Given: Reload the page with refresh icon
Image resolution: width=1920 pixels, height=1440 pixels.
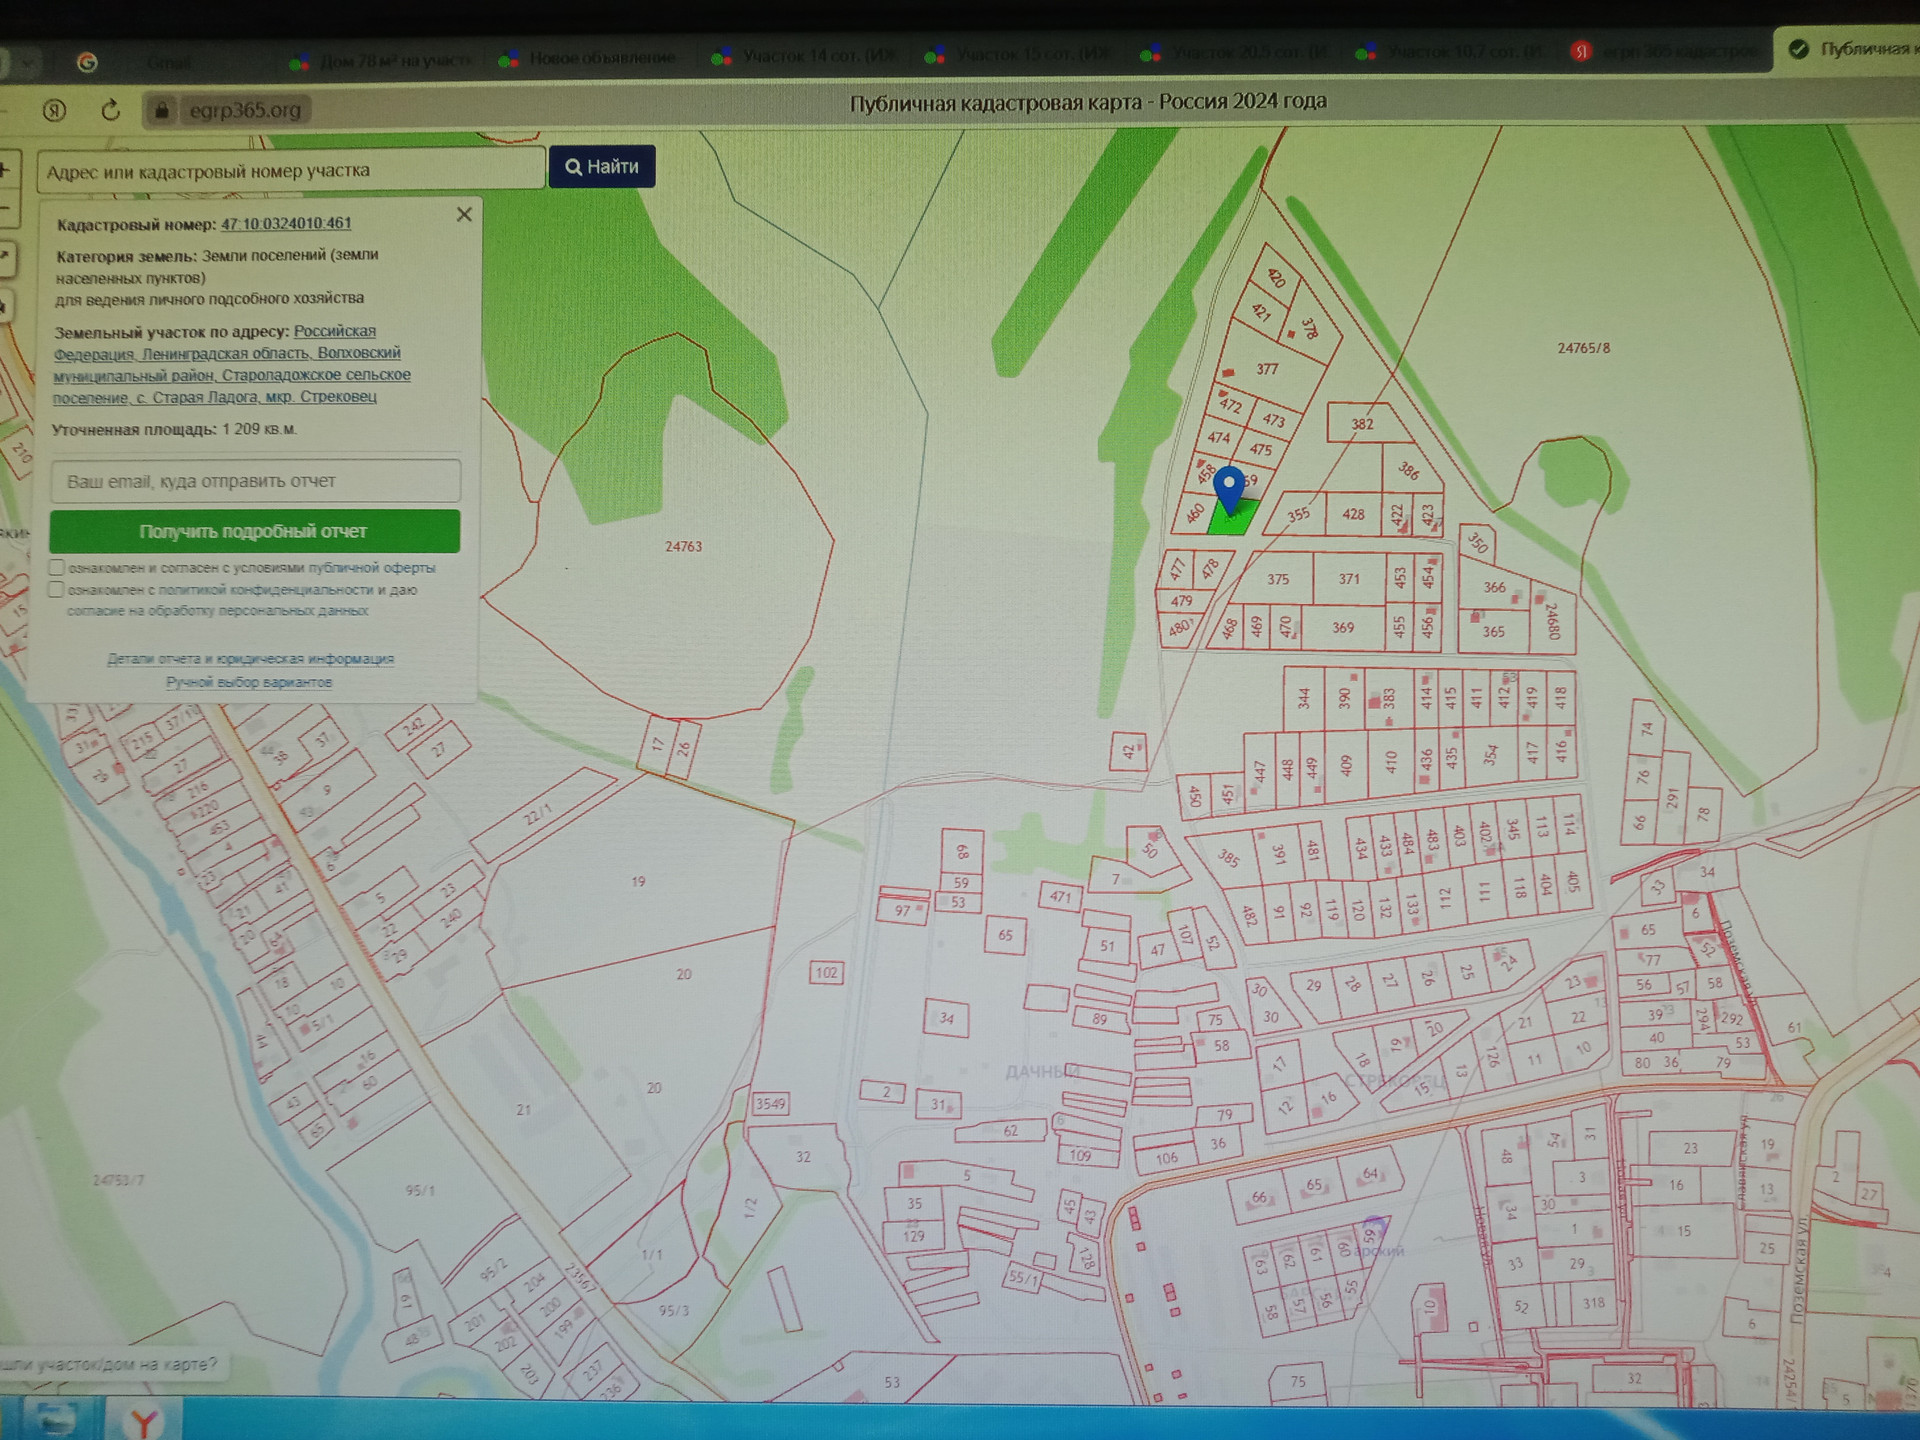Looking at the screenshot, I should click(x=110, y=110).
